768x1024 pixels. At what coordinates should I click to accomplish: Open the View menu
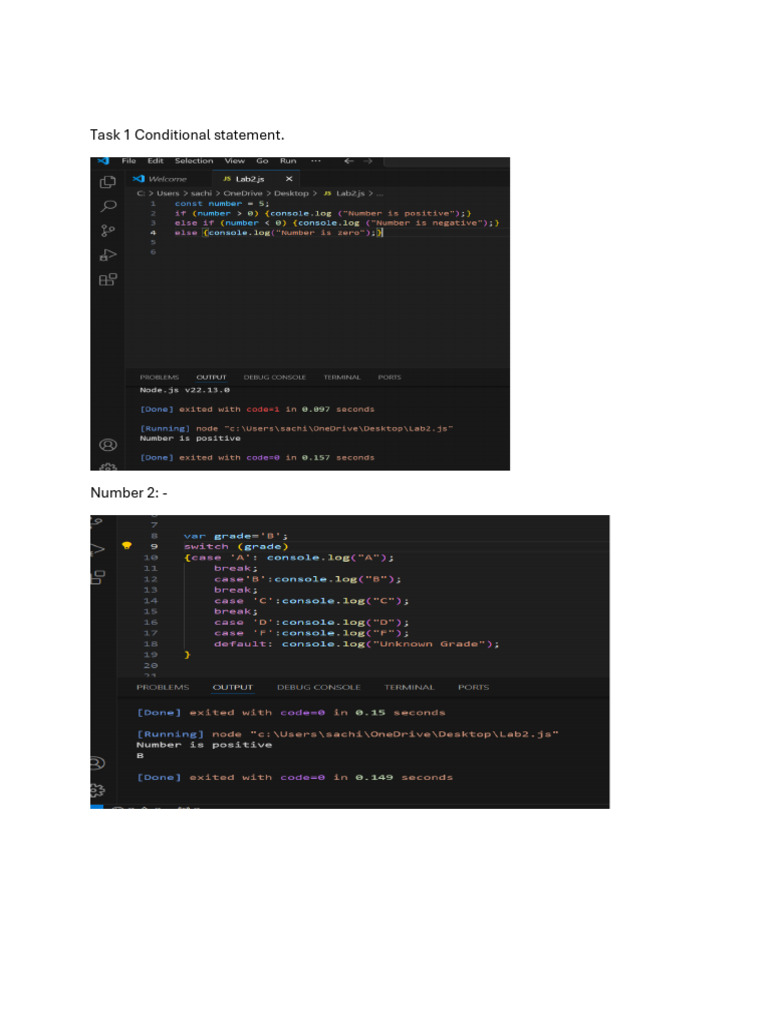[234, 161]
